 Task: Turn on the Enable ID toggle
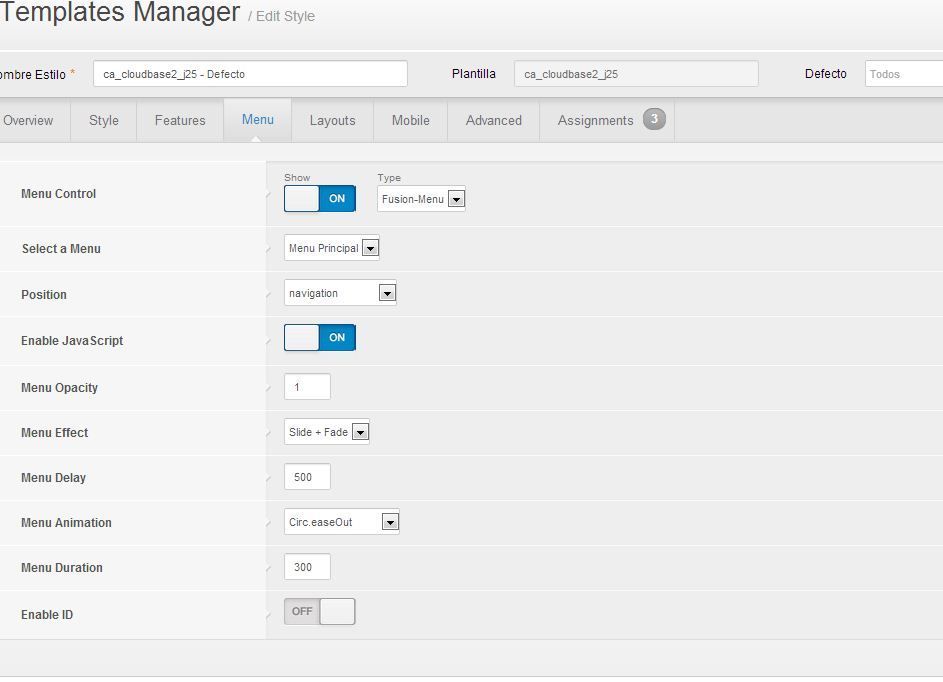tap(319, 612)
